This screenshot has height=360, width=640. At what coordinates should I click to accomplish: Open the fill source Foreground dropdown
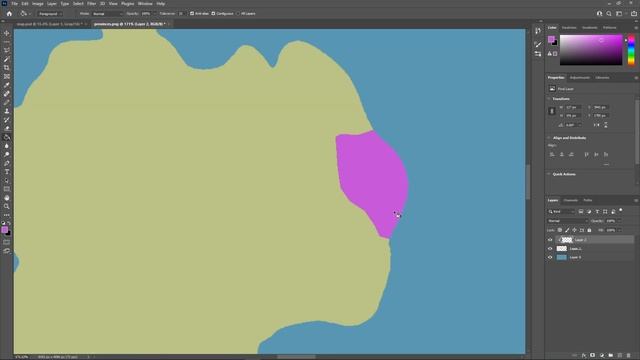pyautogui.click(x=50, y=13)
